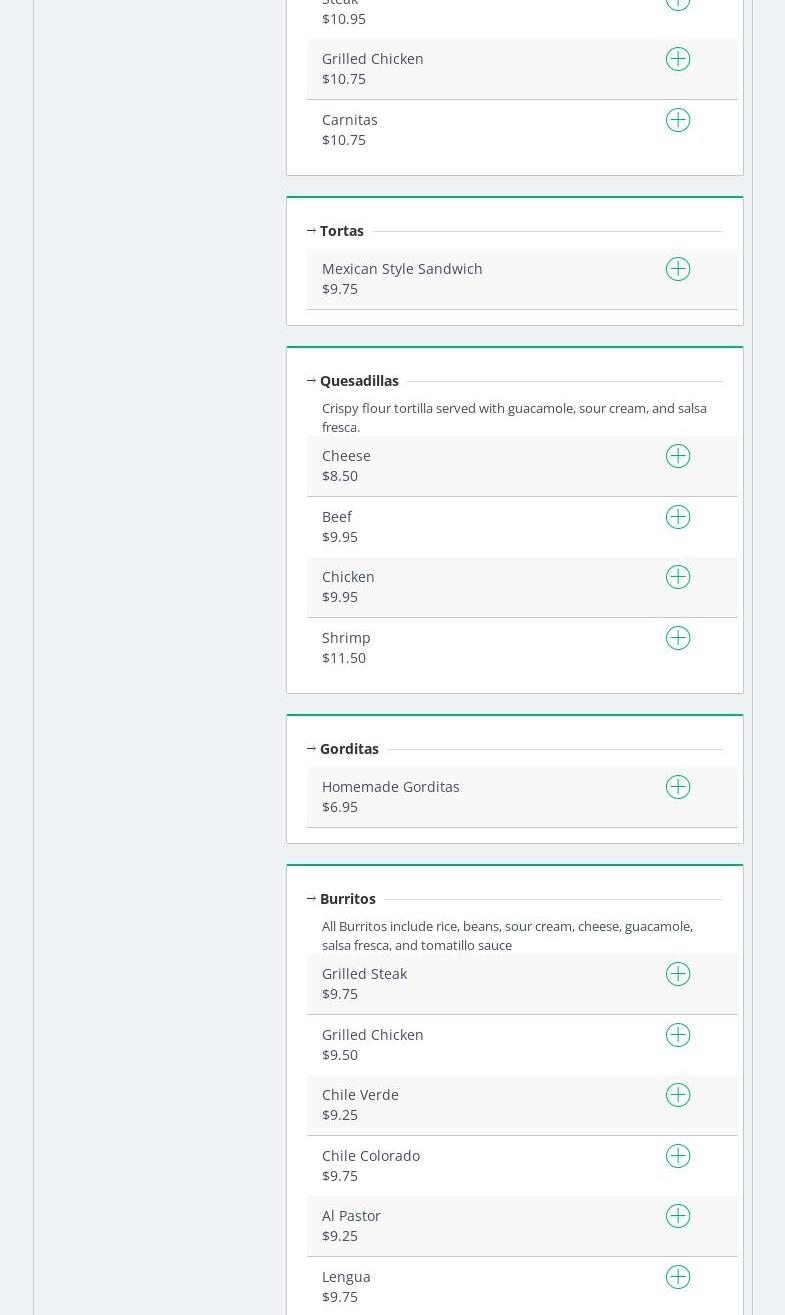This screenshot has width=785, height=1315.
Task: Select the Chicken quesadilla item name
Action: pyautogui.click(x=348, y=577)
